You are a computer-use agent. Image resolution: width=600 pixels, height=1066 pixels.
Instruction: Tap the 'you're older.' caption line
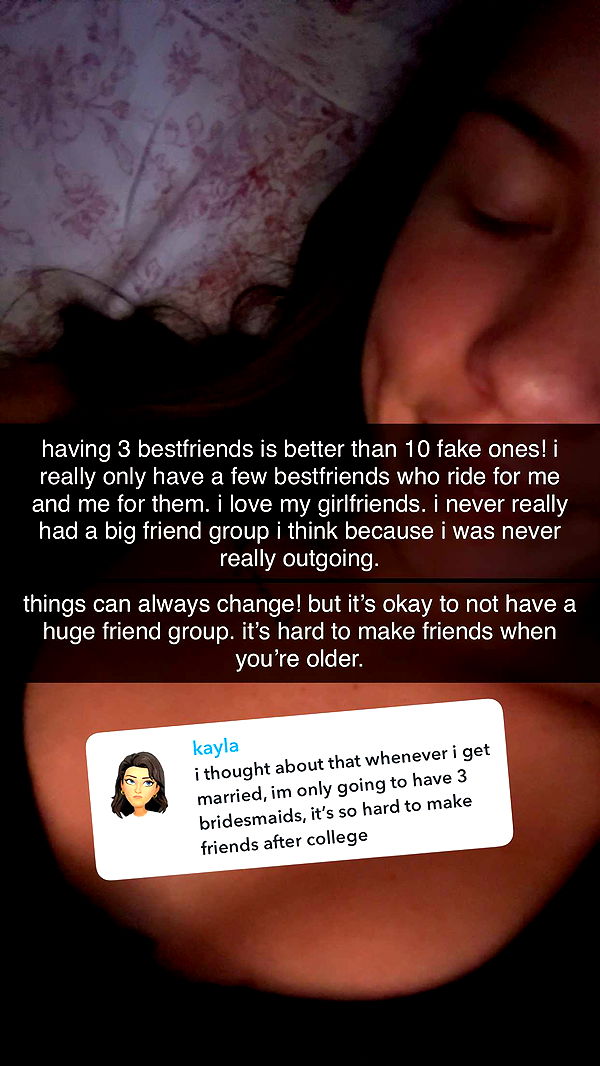(x=300, y=659)
